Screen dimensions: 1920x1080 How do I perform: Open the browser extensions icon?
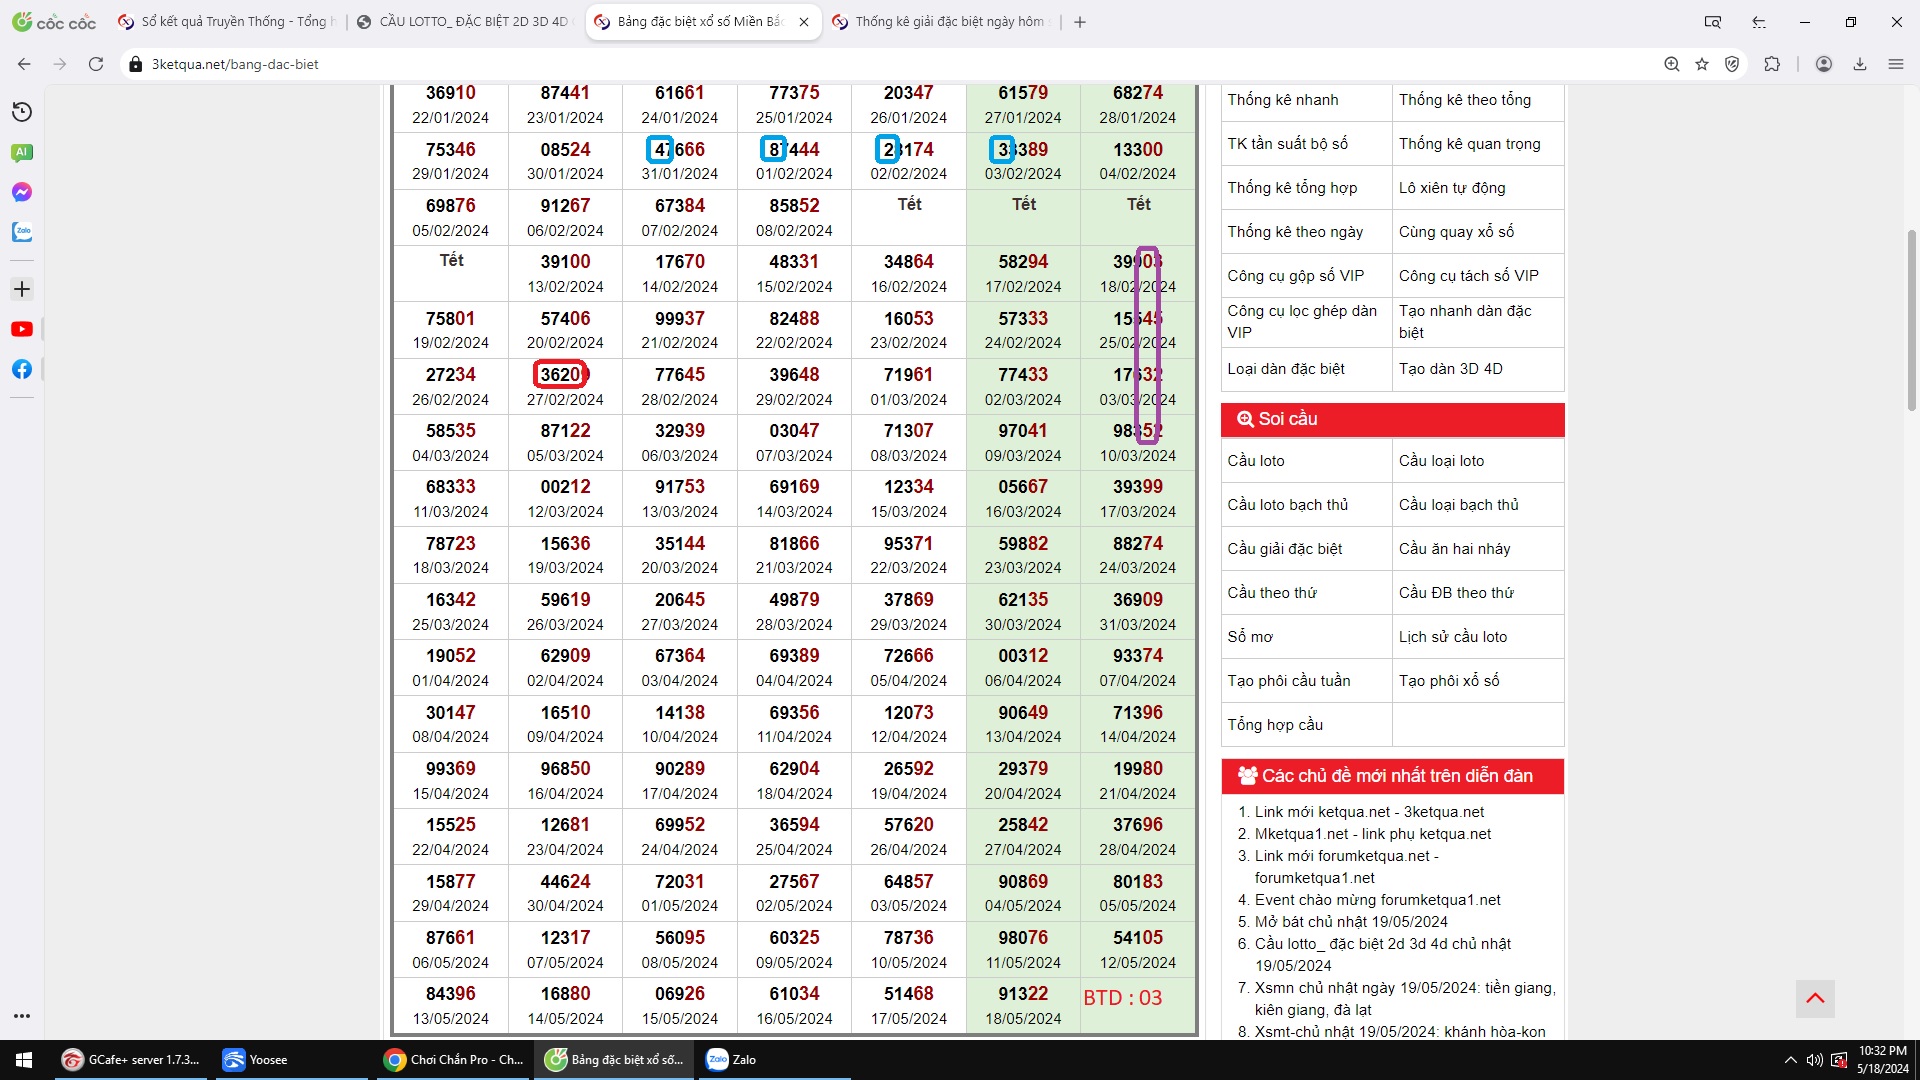[x=1772, y=64]
